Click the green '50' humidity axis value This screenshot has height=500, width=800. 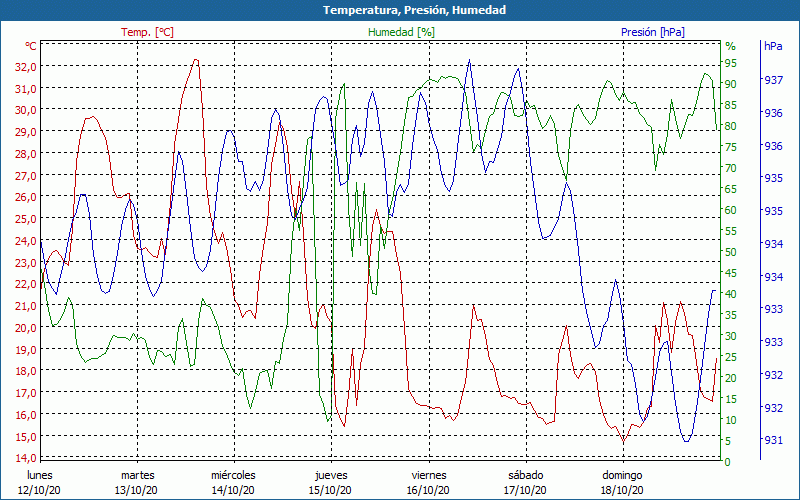coord(731,252)
